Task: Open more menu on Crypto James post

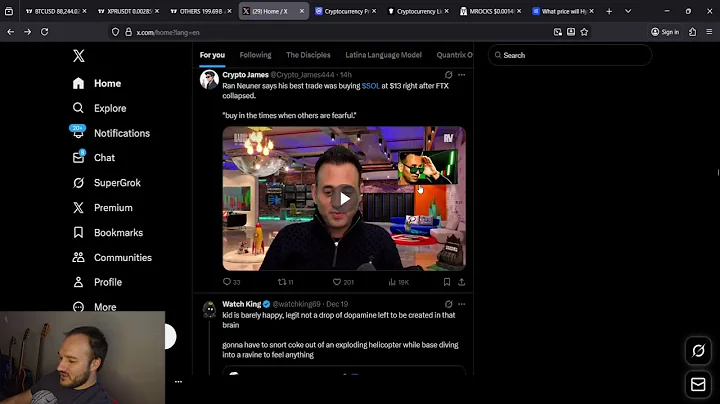Action: [461, 74]
